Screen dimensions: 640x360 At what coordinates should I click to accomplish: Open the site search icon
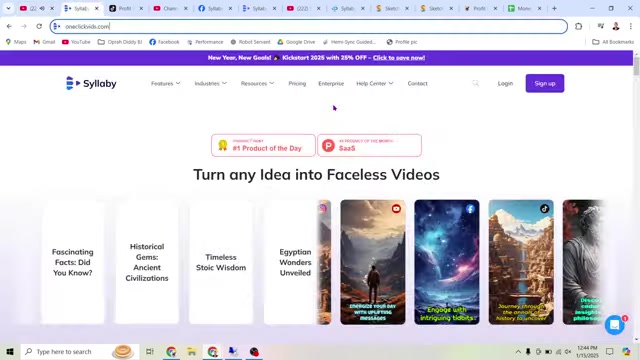[476, 83]
